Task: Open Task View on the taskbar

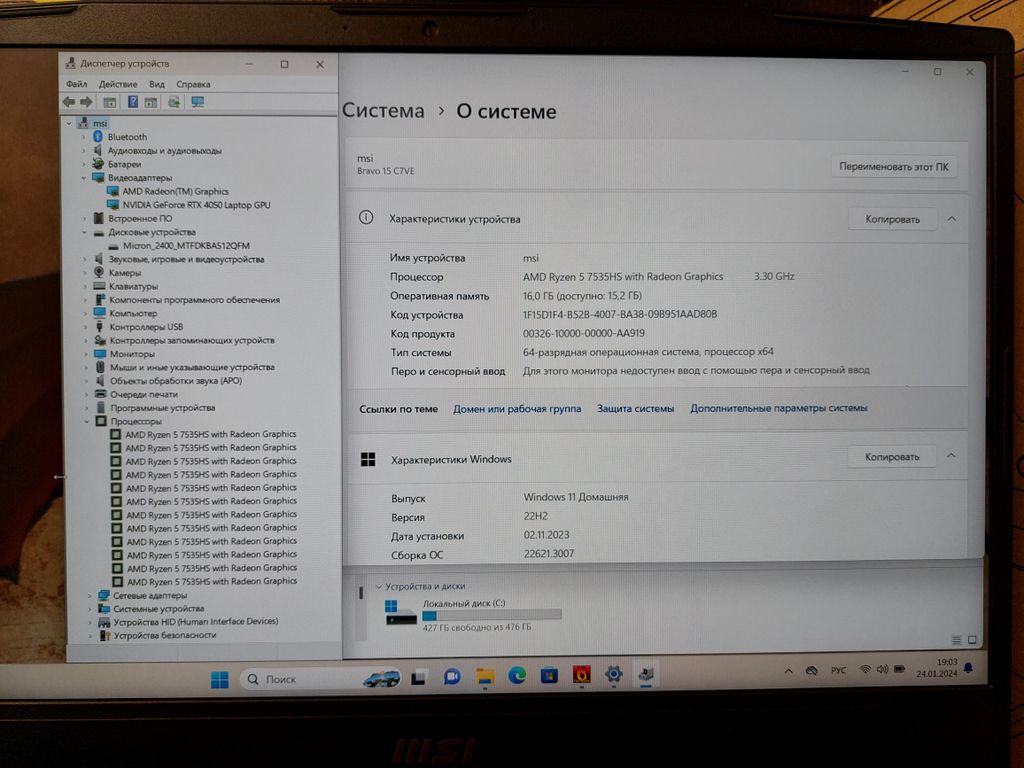Action: (x=419, y=679)
